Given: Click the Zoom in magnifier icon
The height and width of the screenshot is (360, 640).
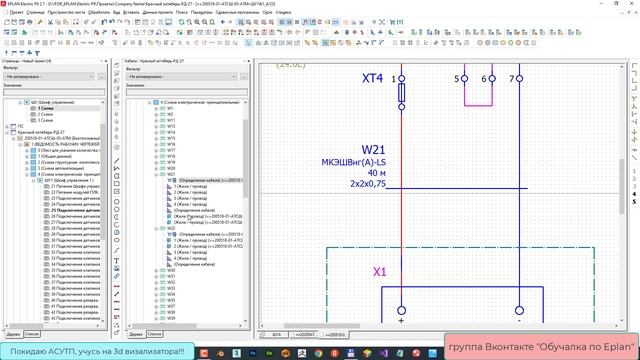Looking at the screenshot, I should (197, 22).
